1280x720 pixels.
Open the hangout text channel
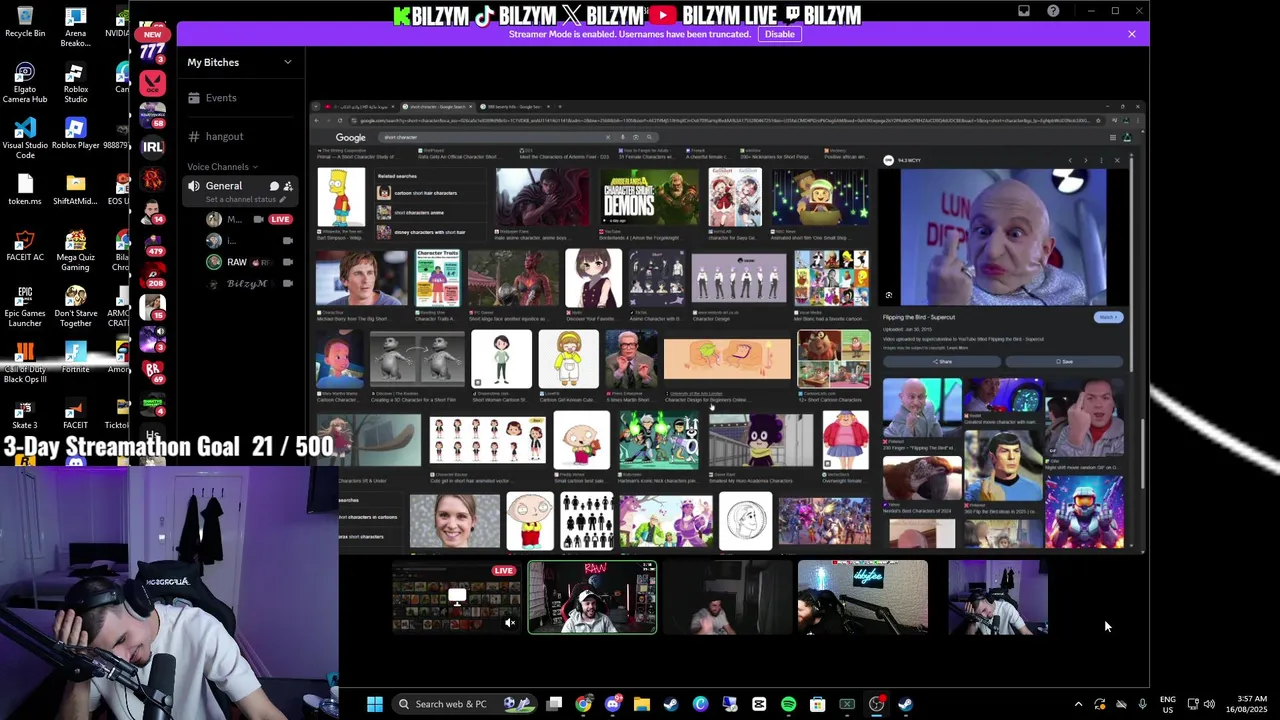[240, 136]
